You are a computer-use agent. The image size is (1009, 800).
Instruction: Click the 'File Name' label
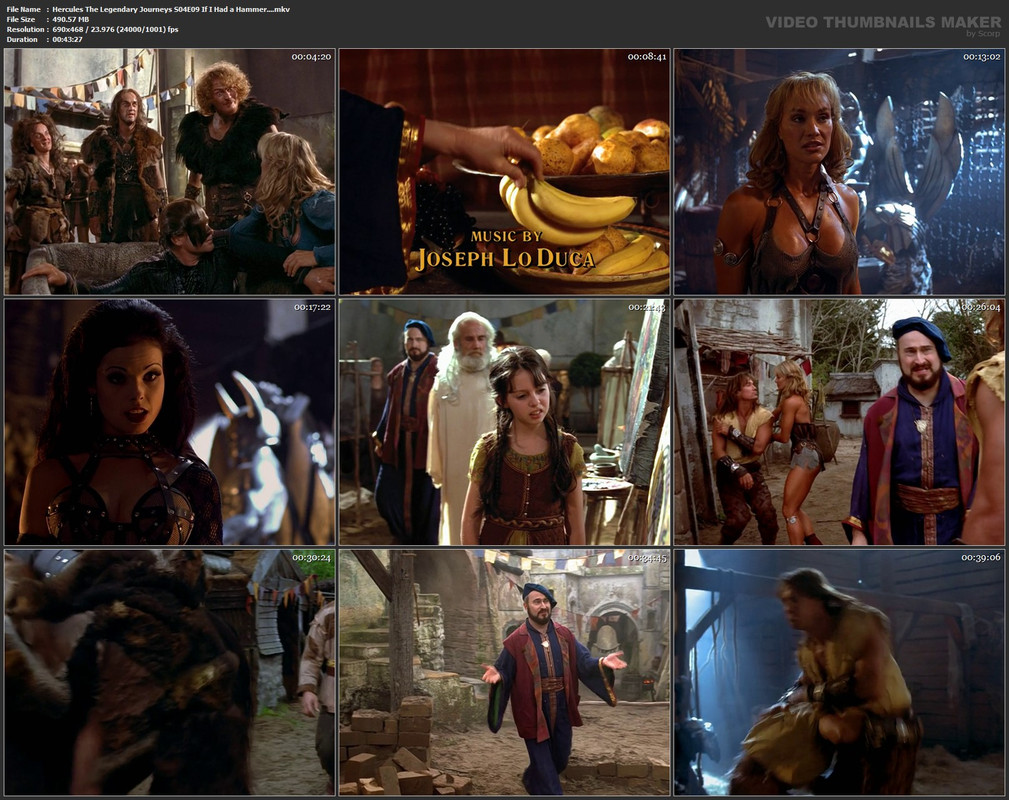(24, 9)
